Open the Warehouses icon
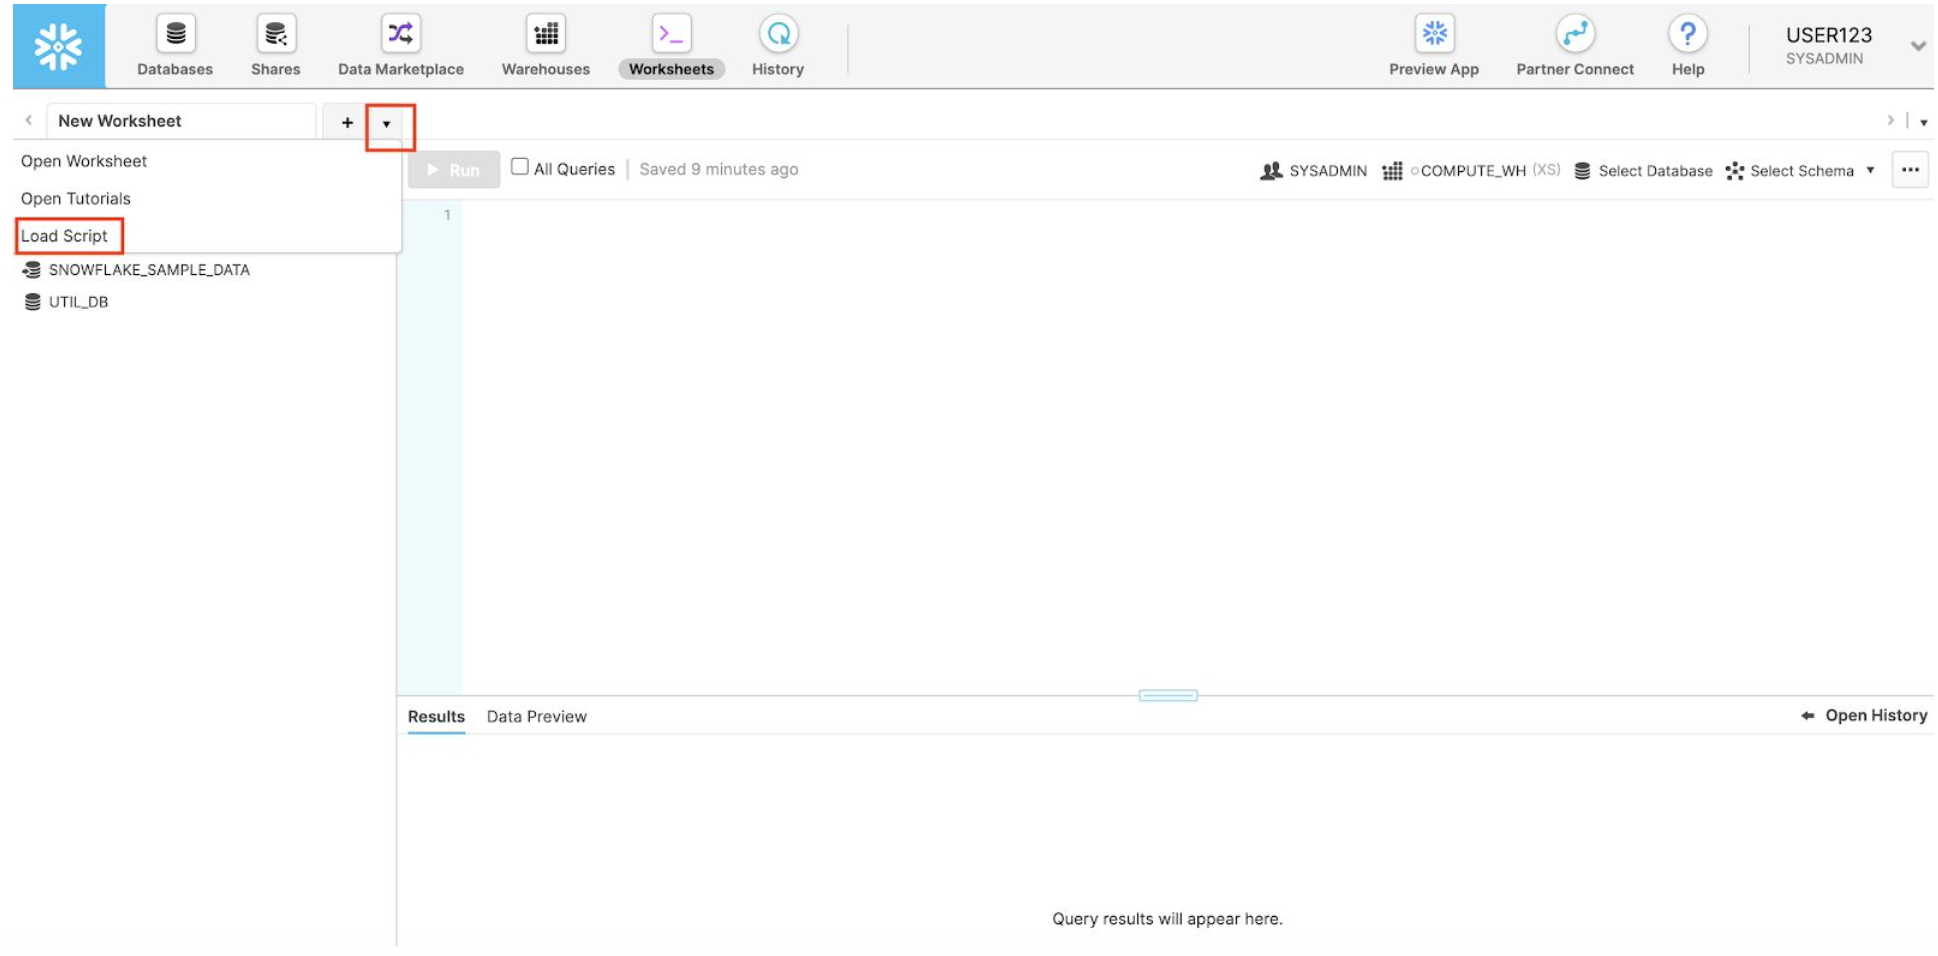Screen dimensions: 1938x956 (546, 35)
